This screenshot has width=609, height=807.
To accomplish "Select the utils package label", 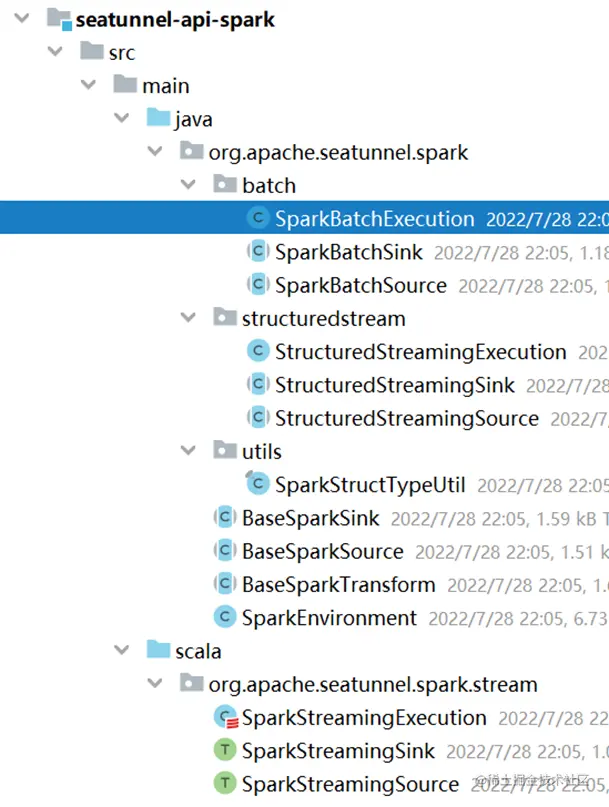I will 262,451.
